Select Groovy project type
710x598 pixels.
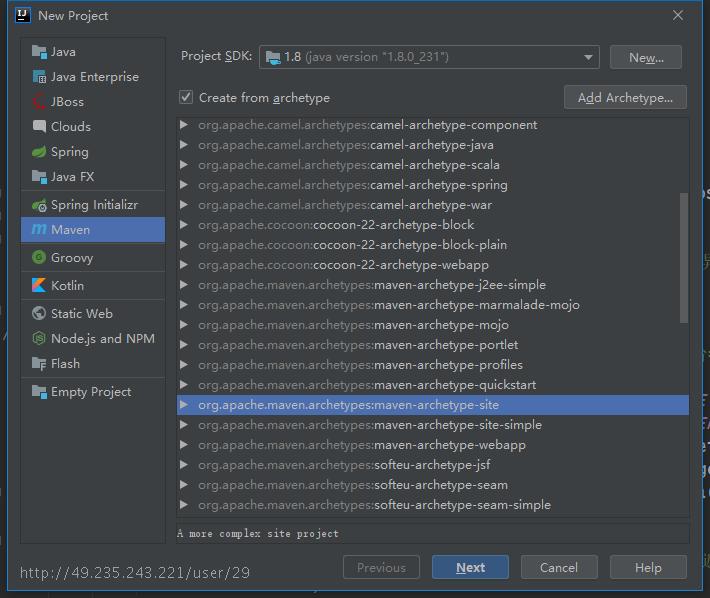click(x=93, y=258)
